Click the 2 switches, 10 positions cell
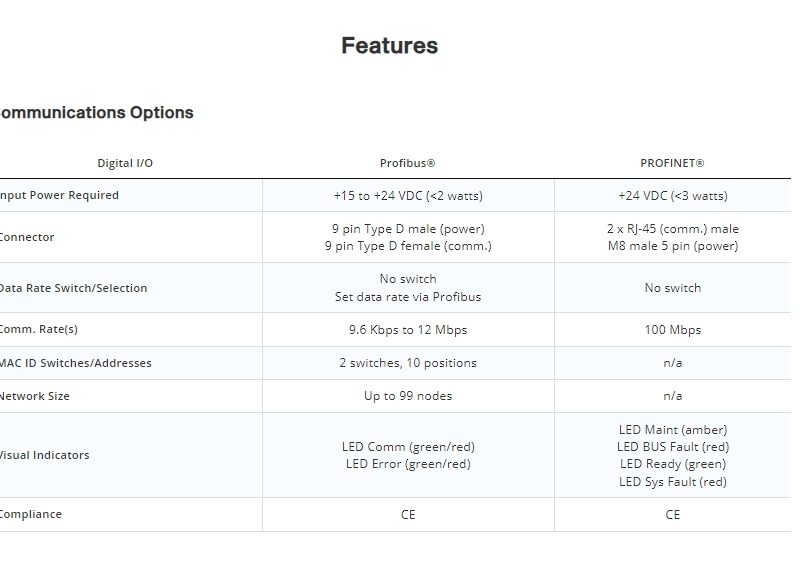800x582 pixels. (408, 363)
